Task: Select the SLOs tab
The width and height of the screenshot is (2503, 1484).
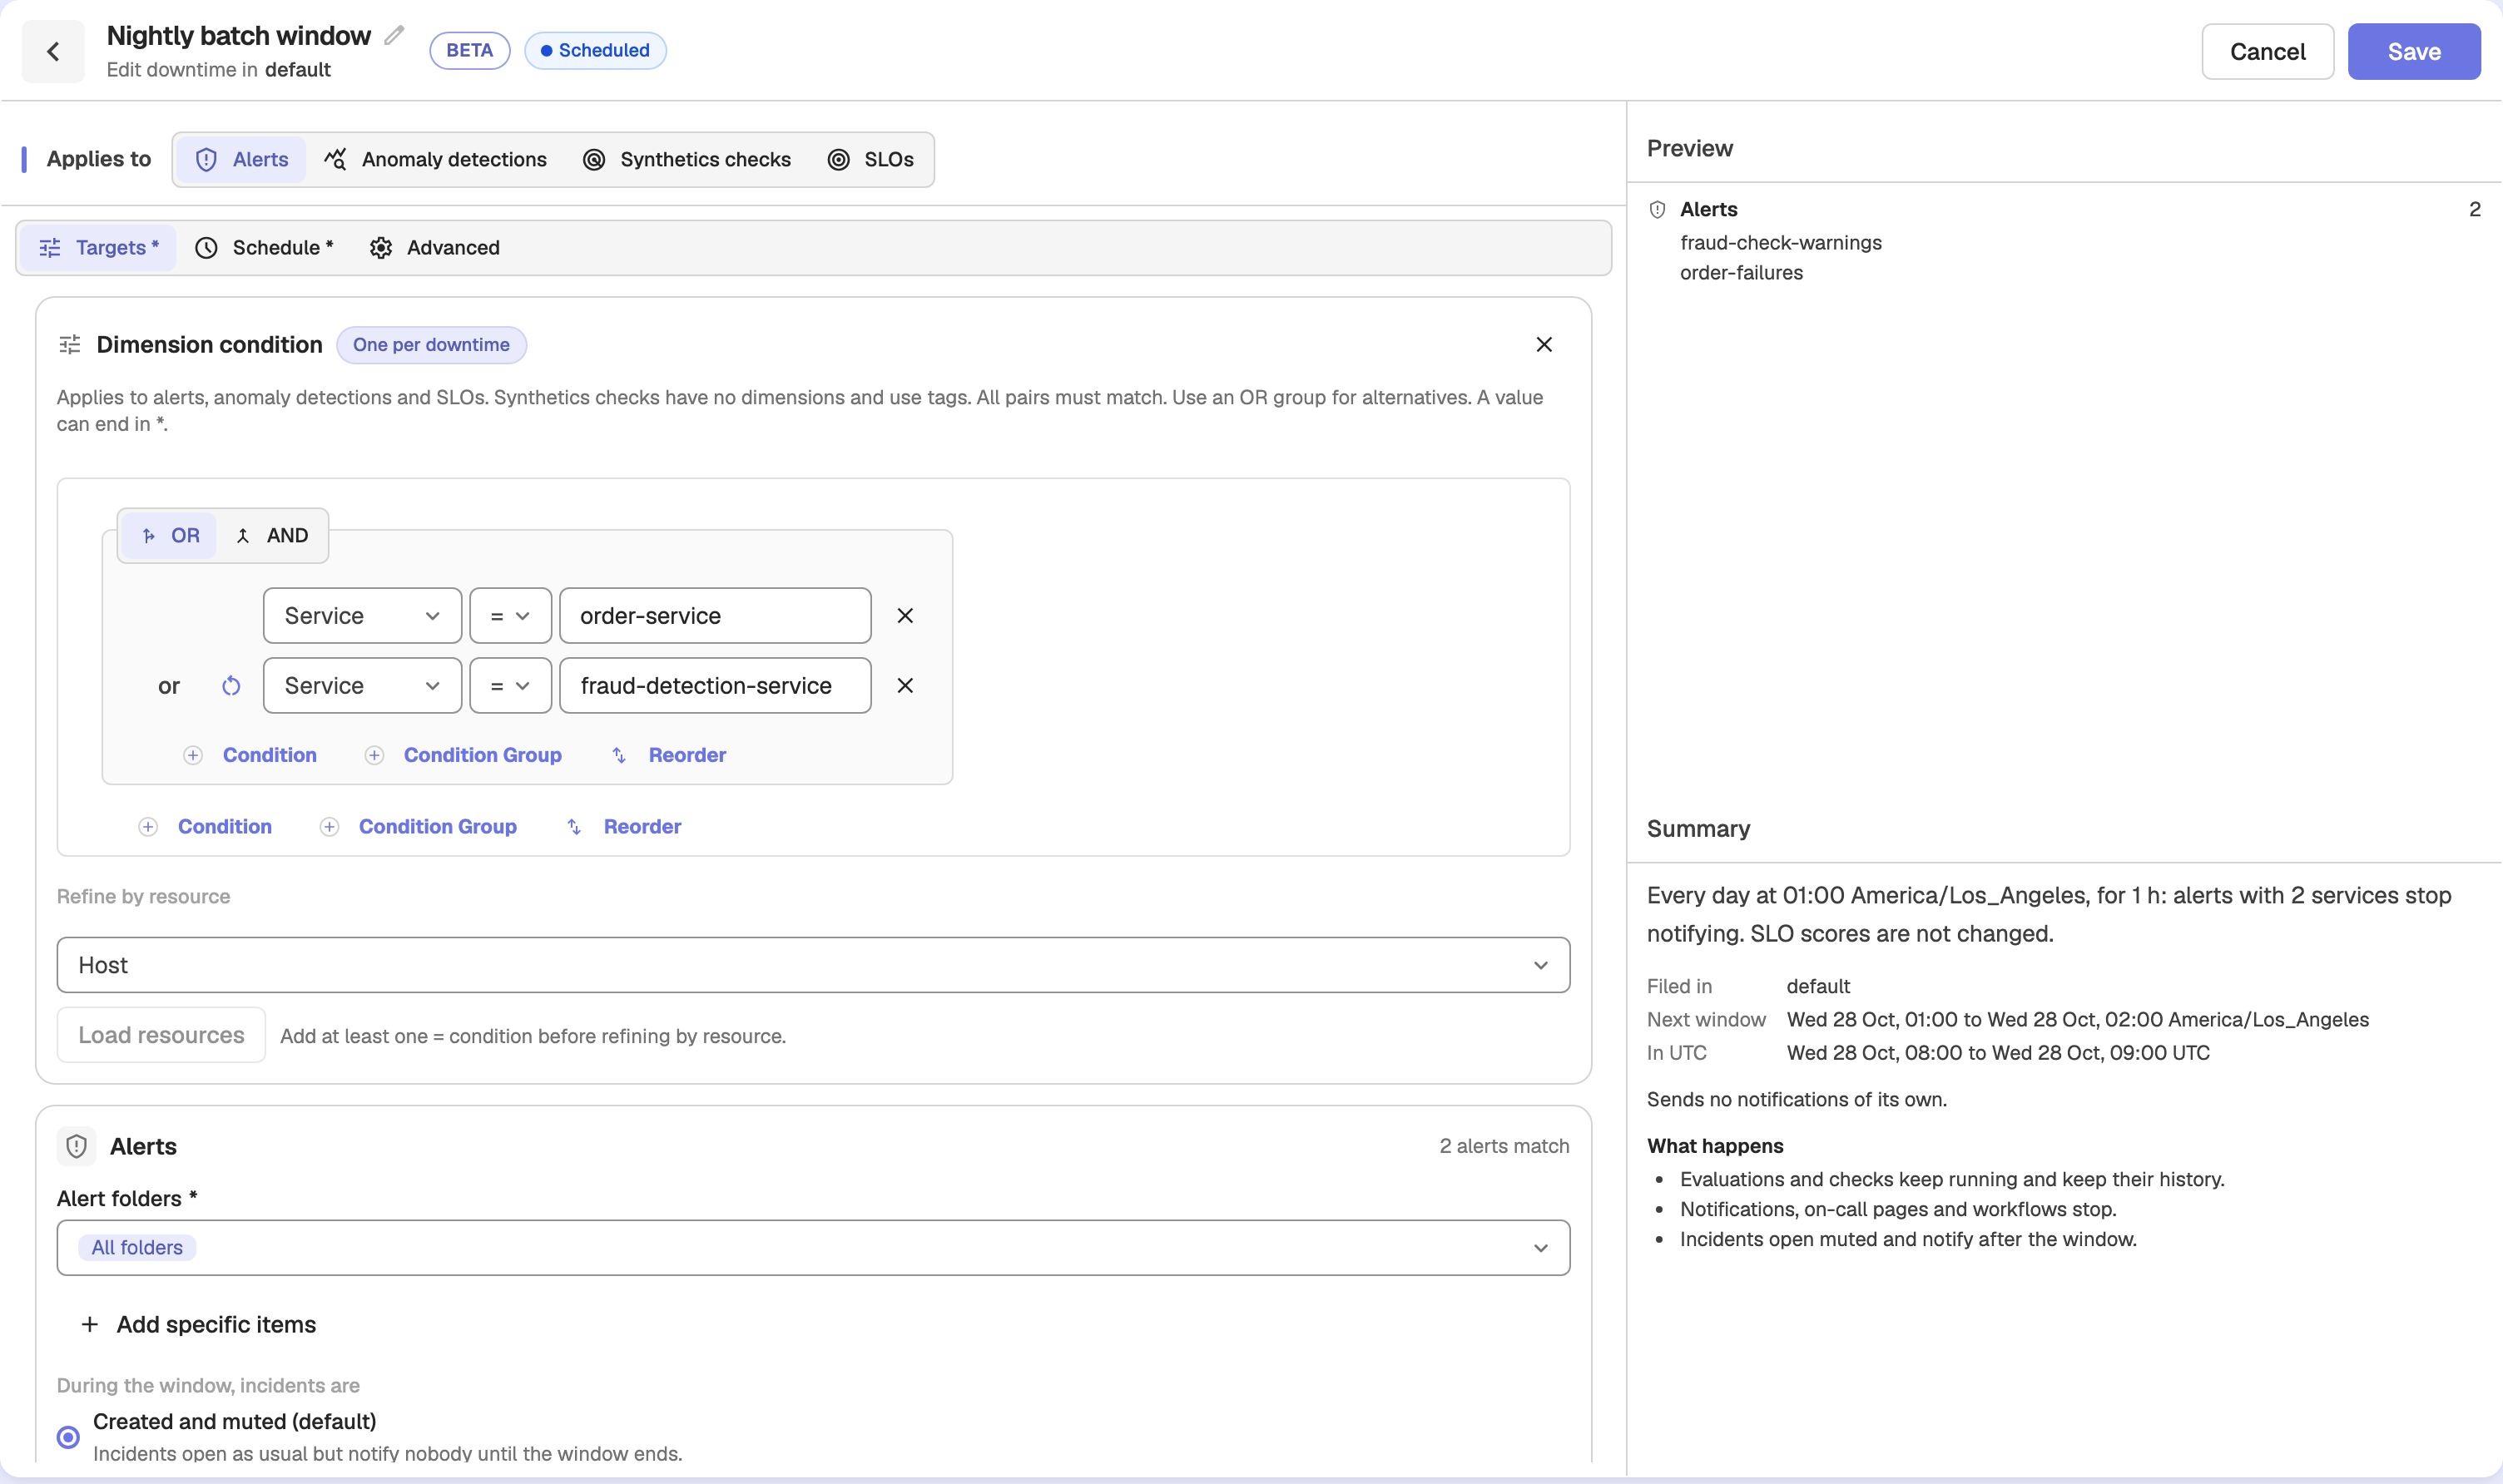Action: coord(871,160)
